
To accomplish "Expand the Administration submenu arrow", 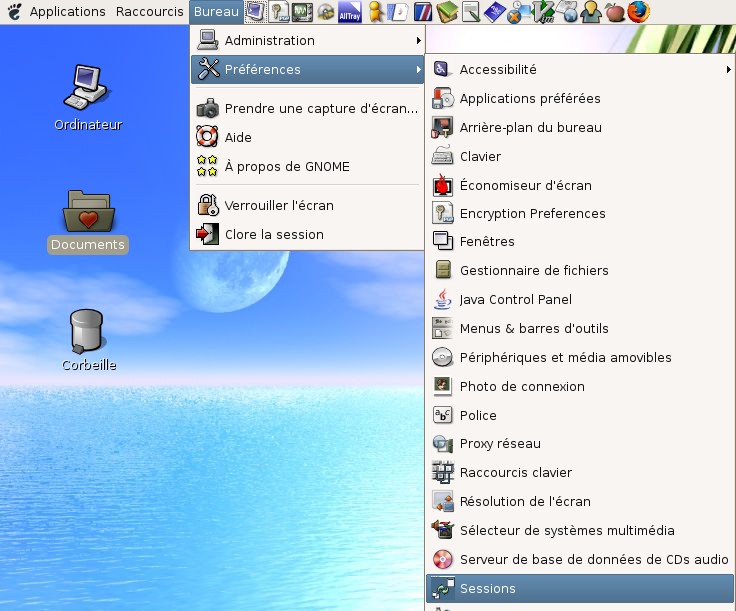I will [418, 40].
